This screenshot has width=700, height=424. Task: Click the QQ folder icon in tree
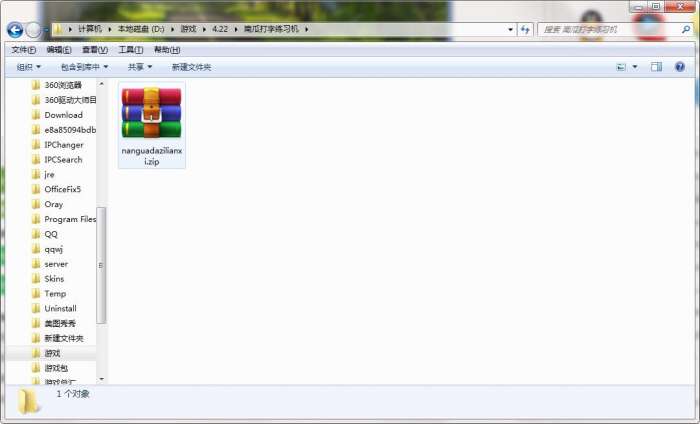coord(36,234)
